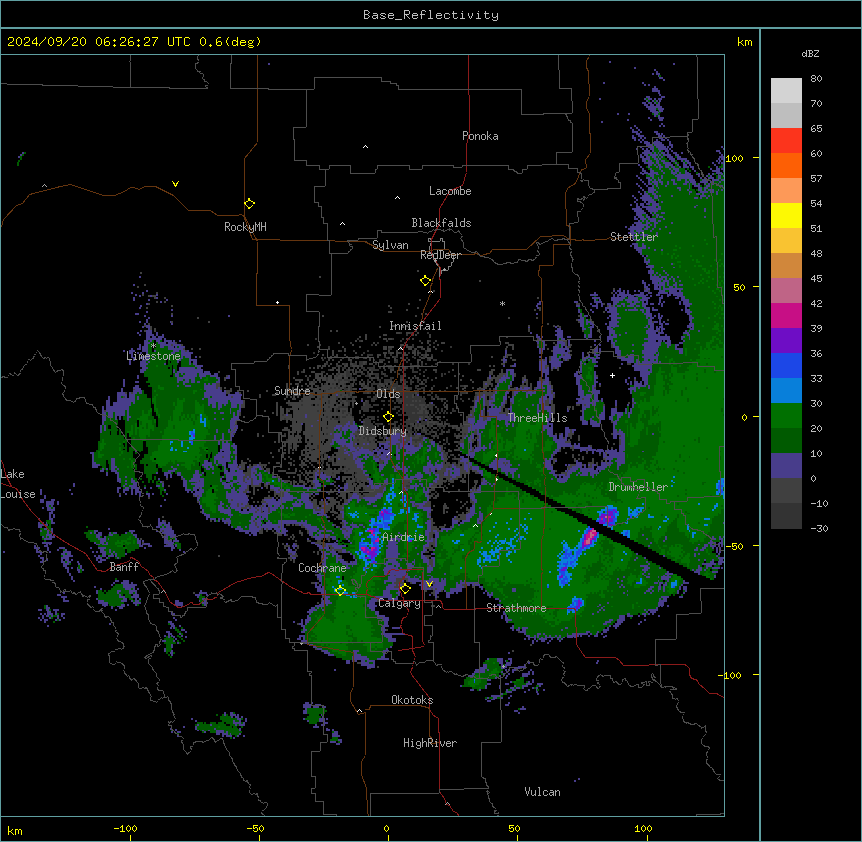Select the Strathmore city label
The height and width of the screenshot is (842, 862).
(516, 608)
